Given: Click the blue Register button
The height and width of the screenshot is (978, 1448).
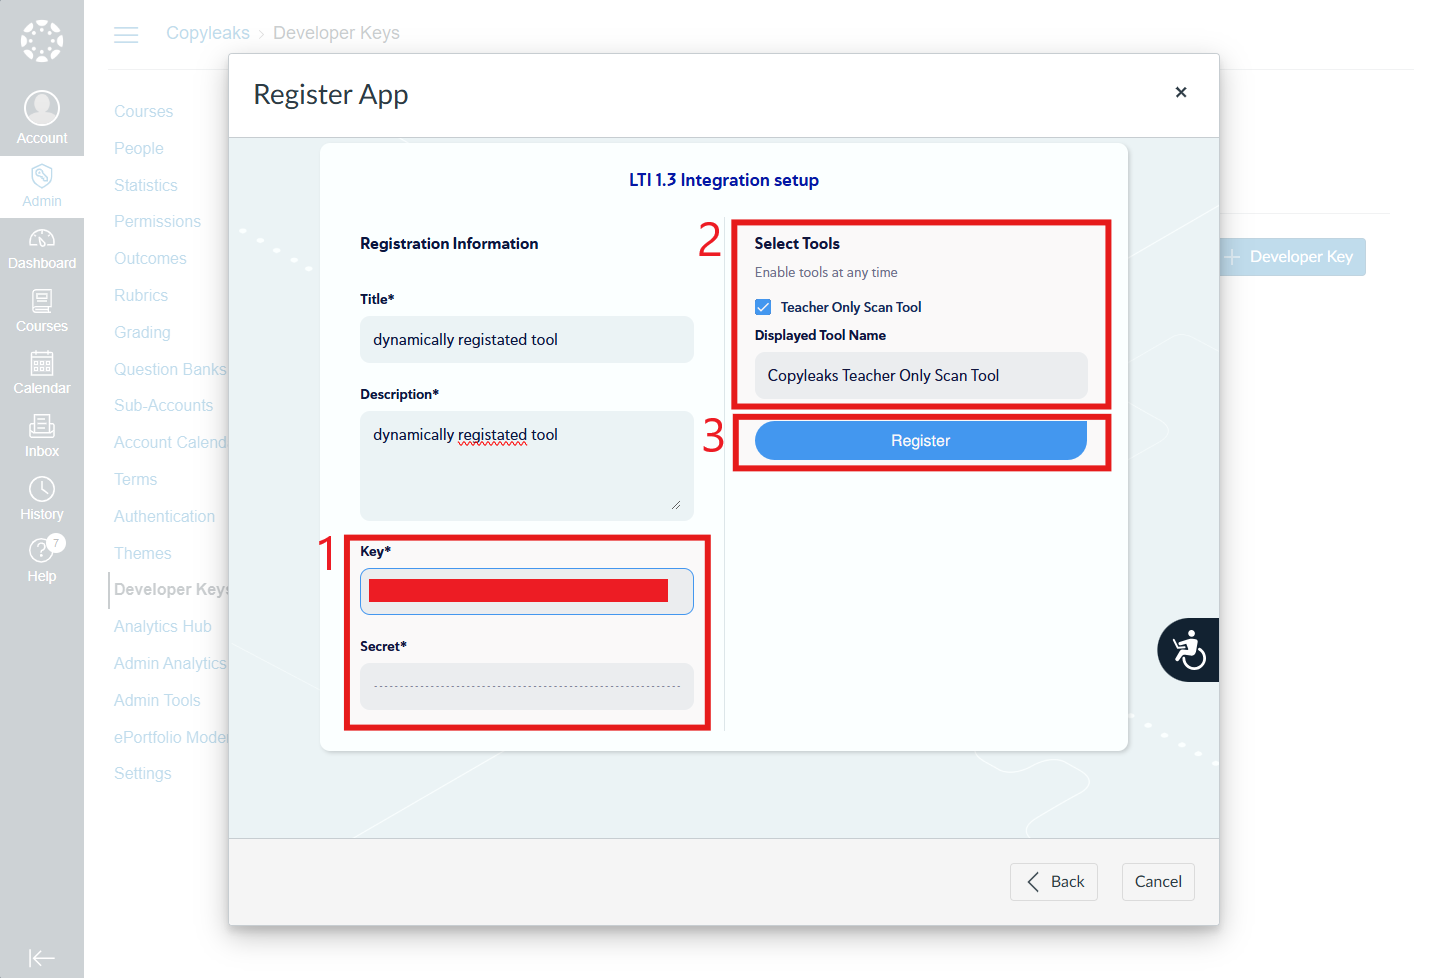Looking at the screenshot, I should coord(920,441).
